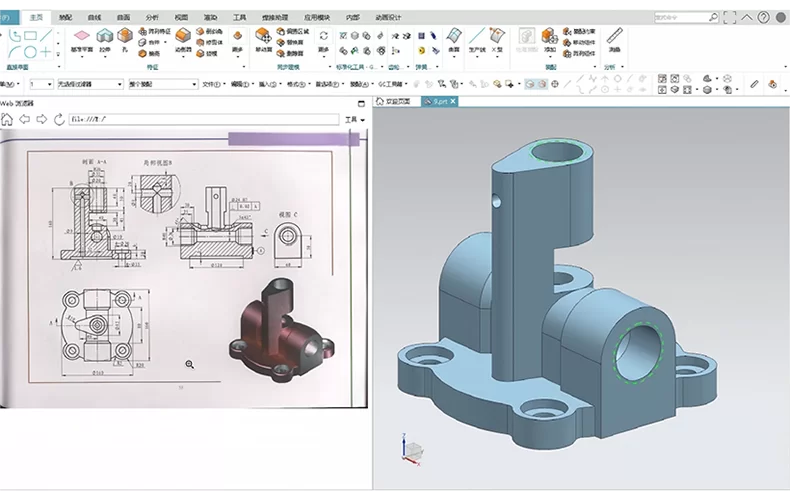Click the Pattern Feature (阵列特征) icon
The width and height of the screenshot is (790, 500).
pos(143,31)
